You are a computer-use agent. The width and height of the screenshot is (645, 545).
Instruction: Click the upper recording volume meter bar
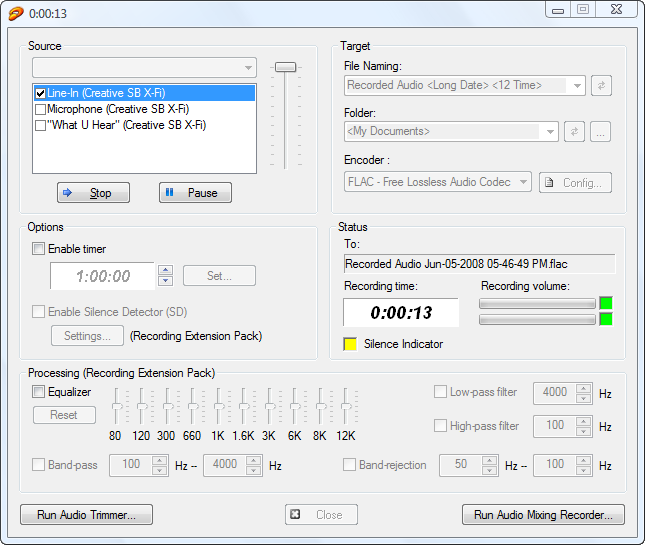click(x=537, y=304)
